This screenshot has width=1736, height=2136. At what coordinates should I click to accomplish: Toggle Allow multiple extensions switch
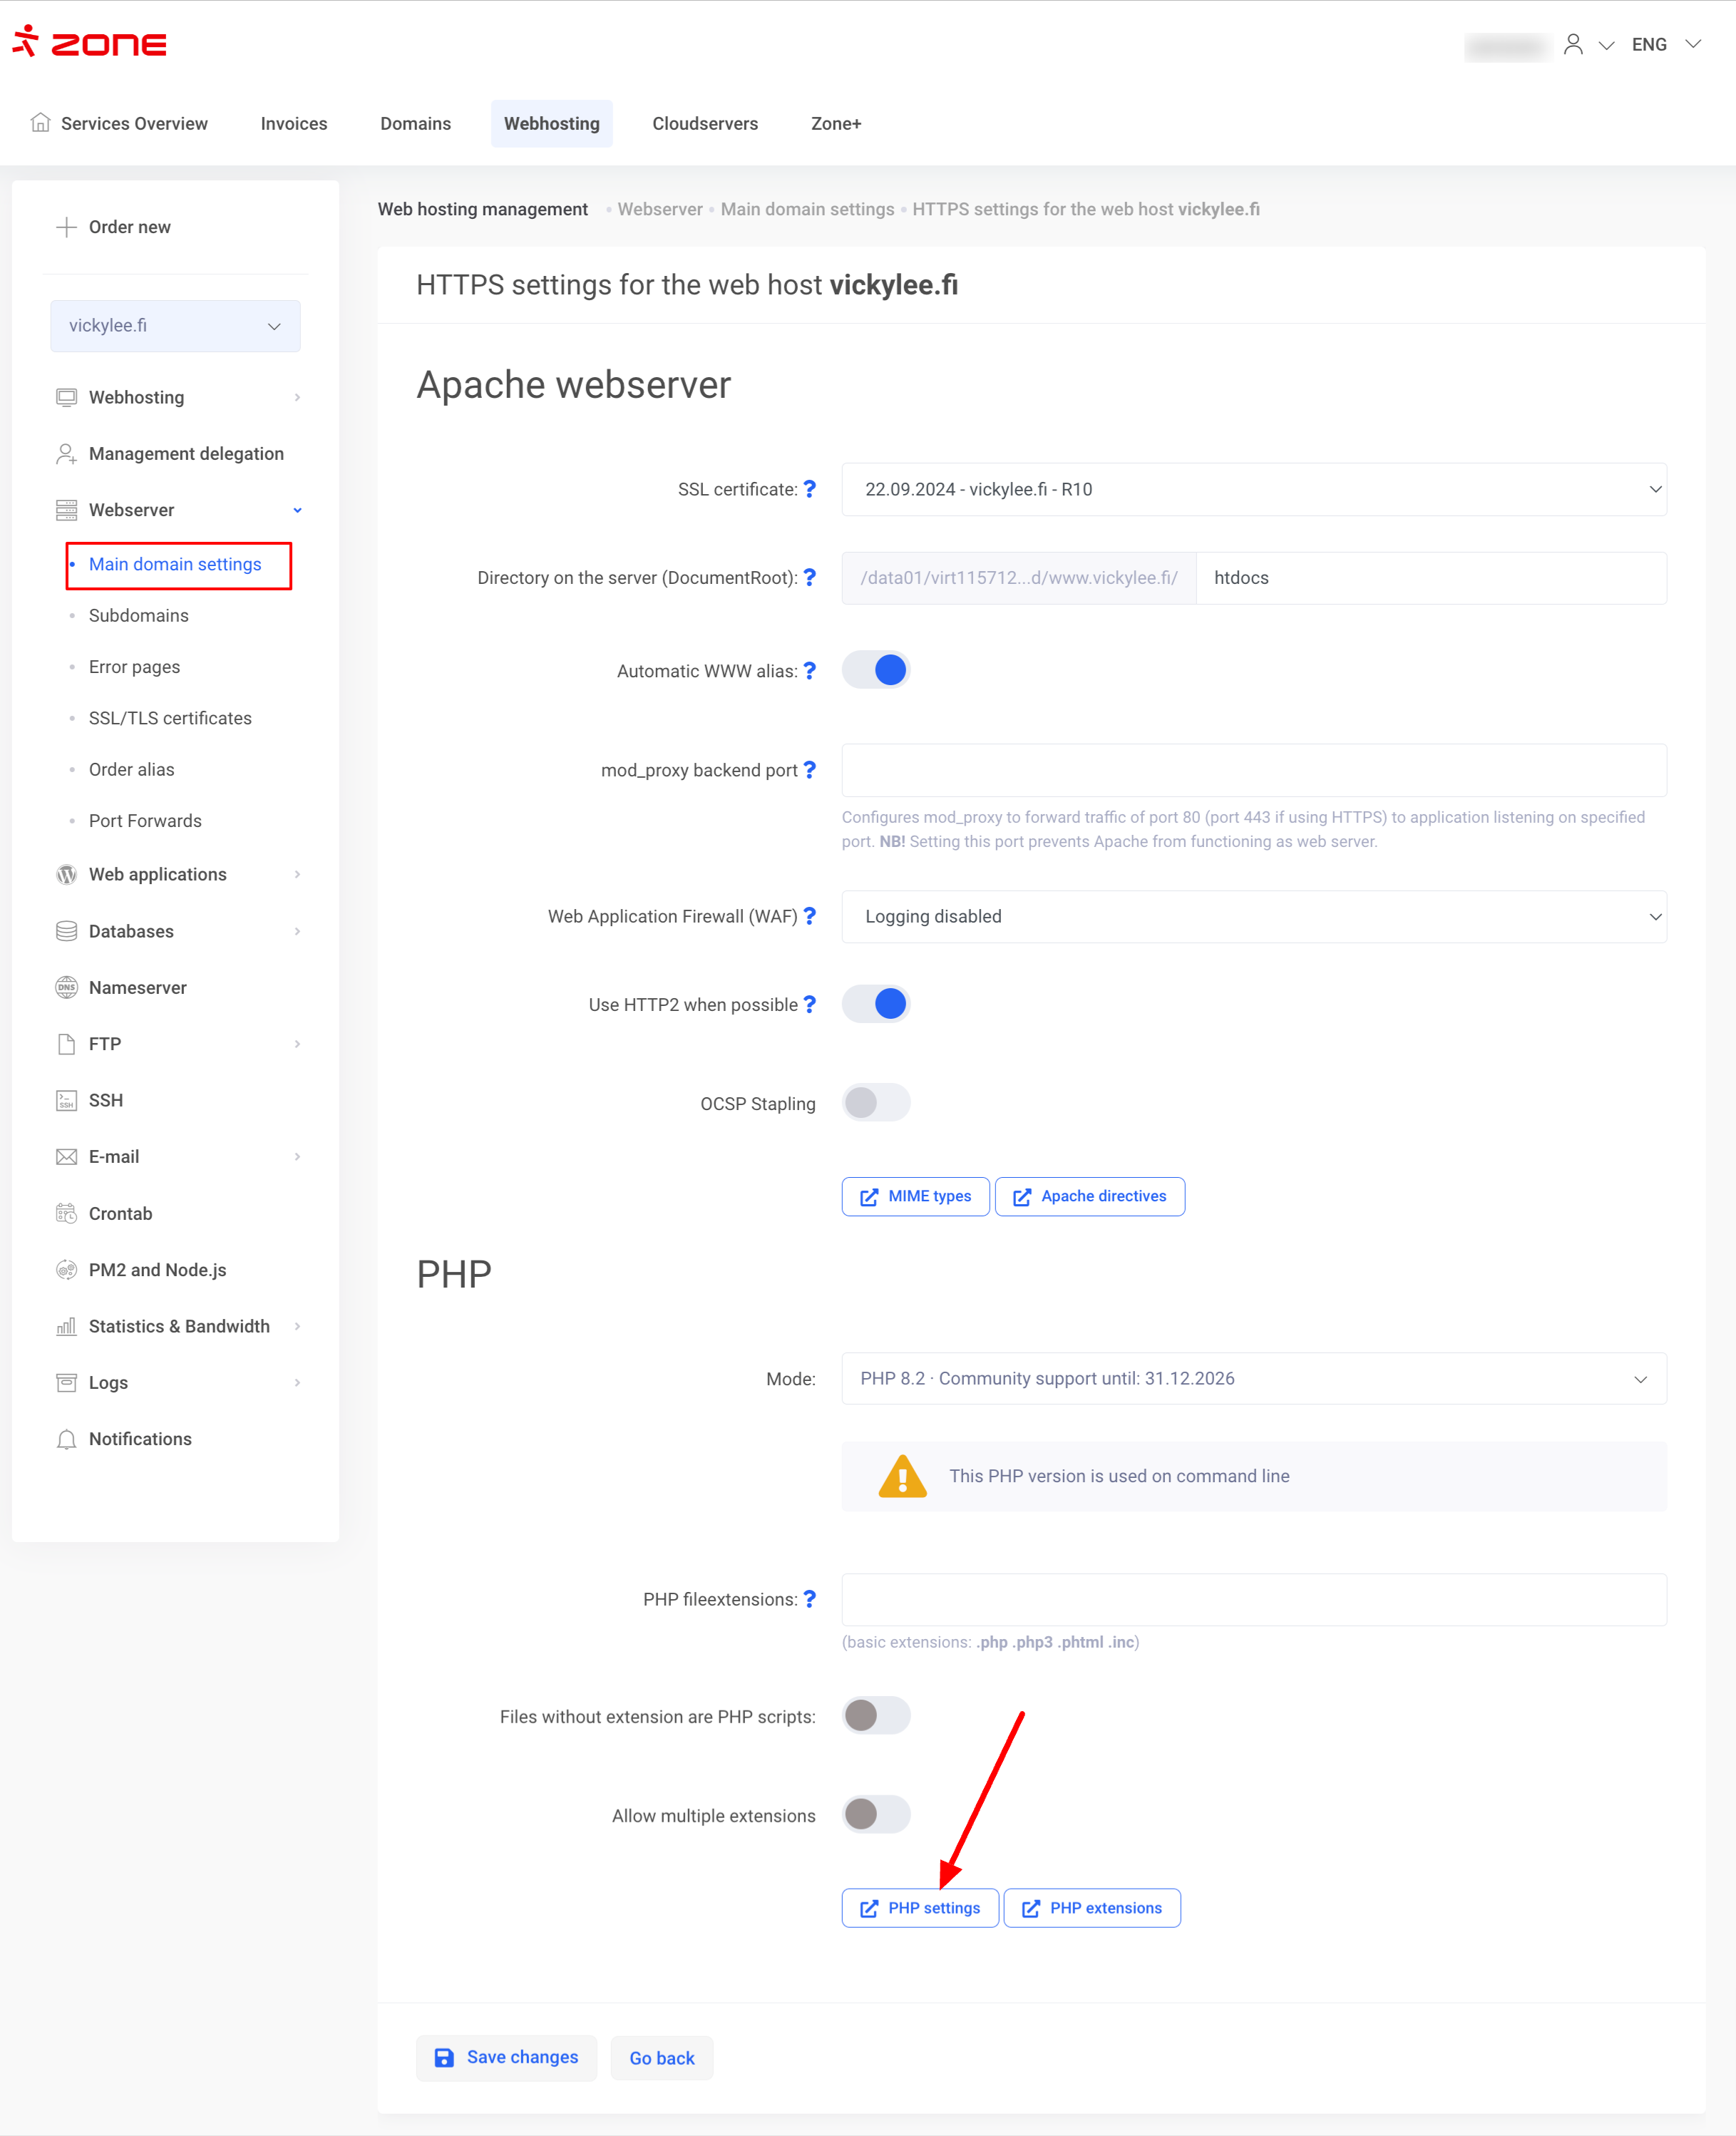click(876, 1814)
